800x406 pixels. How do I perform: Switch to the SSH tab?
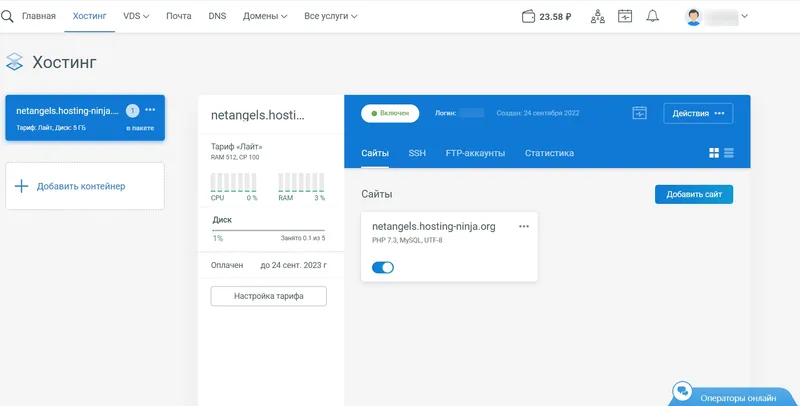(417, 153)
